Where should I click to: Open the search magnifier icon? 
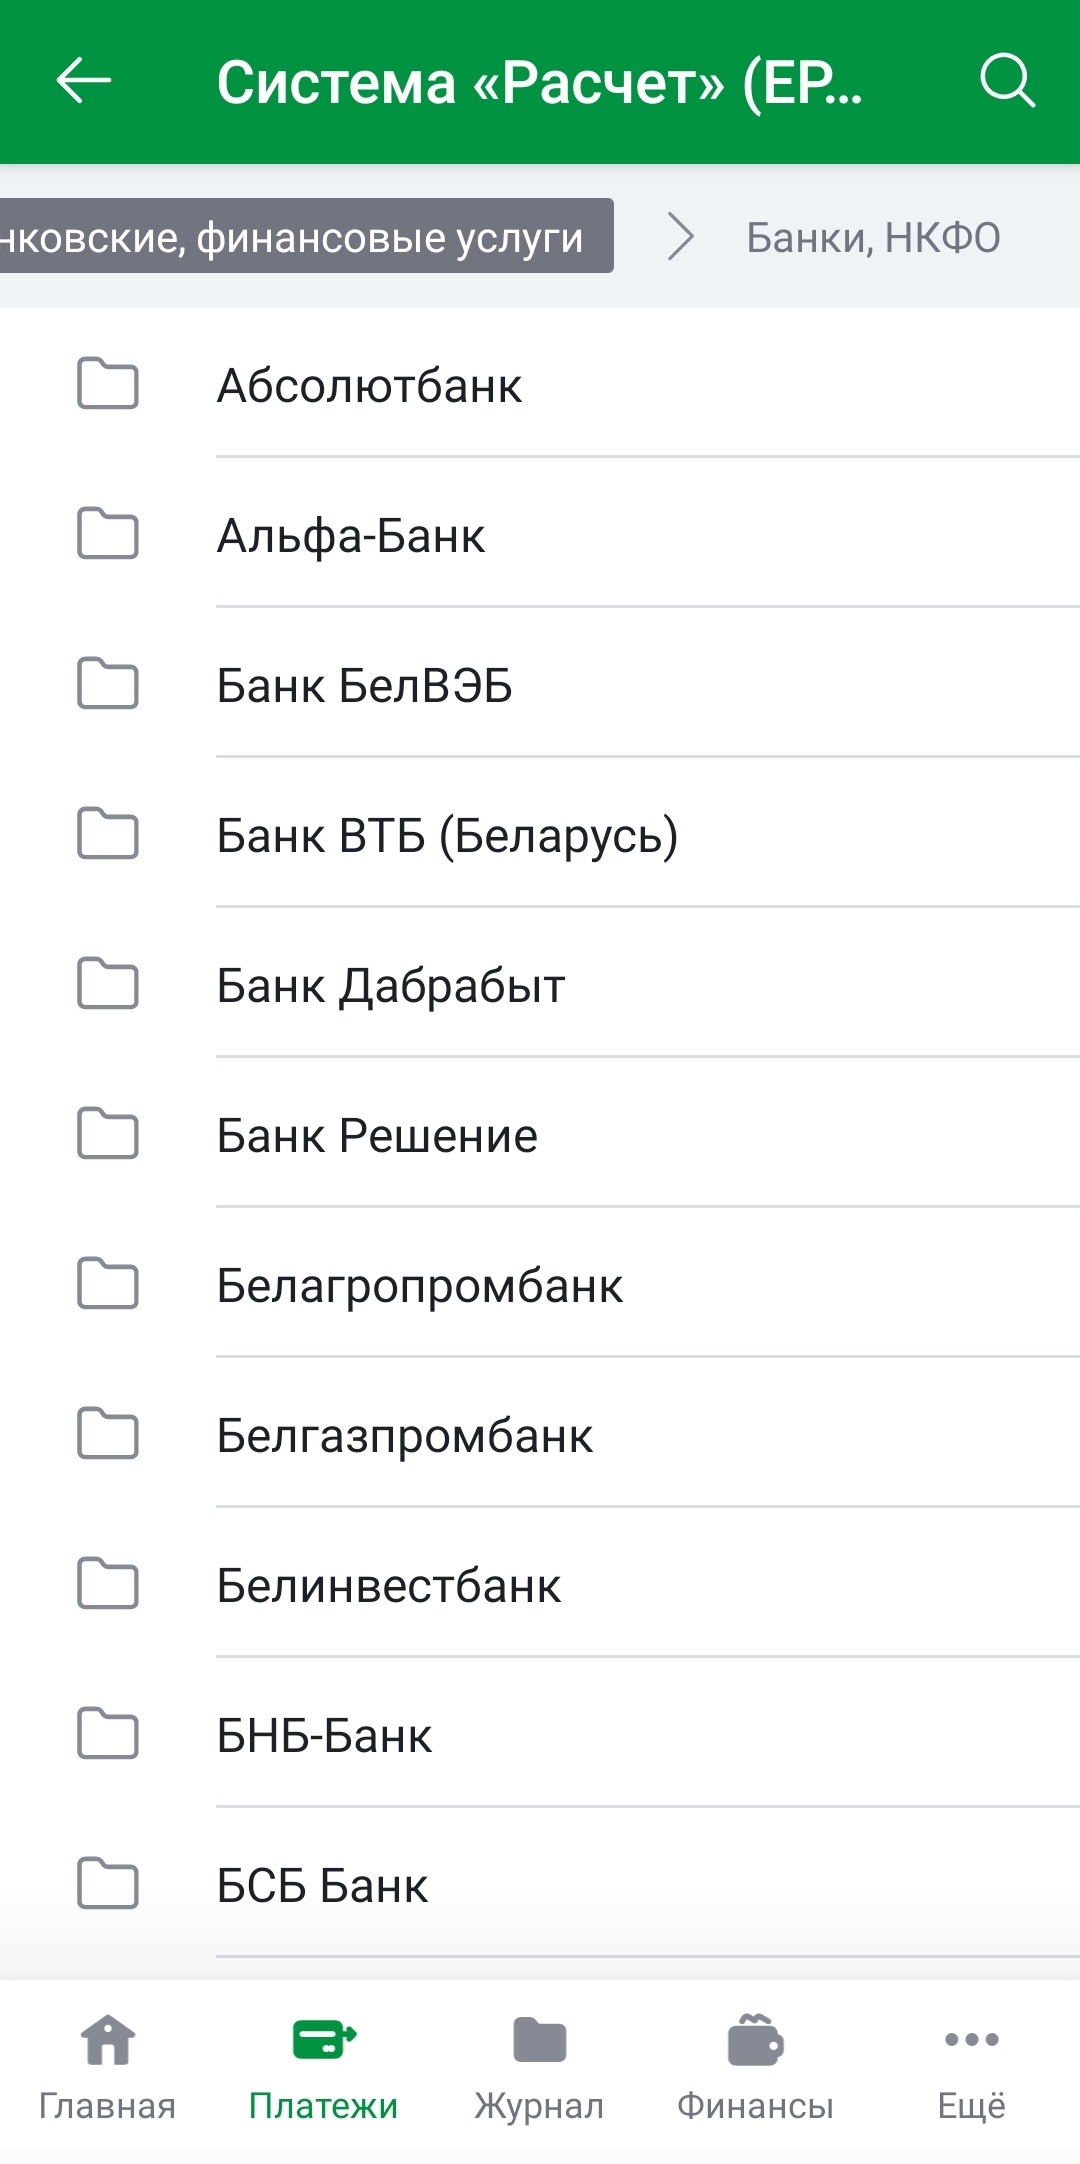(x=1006, y=81)
